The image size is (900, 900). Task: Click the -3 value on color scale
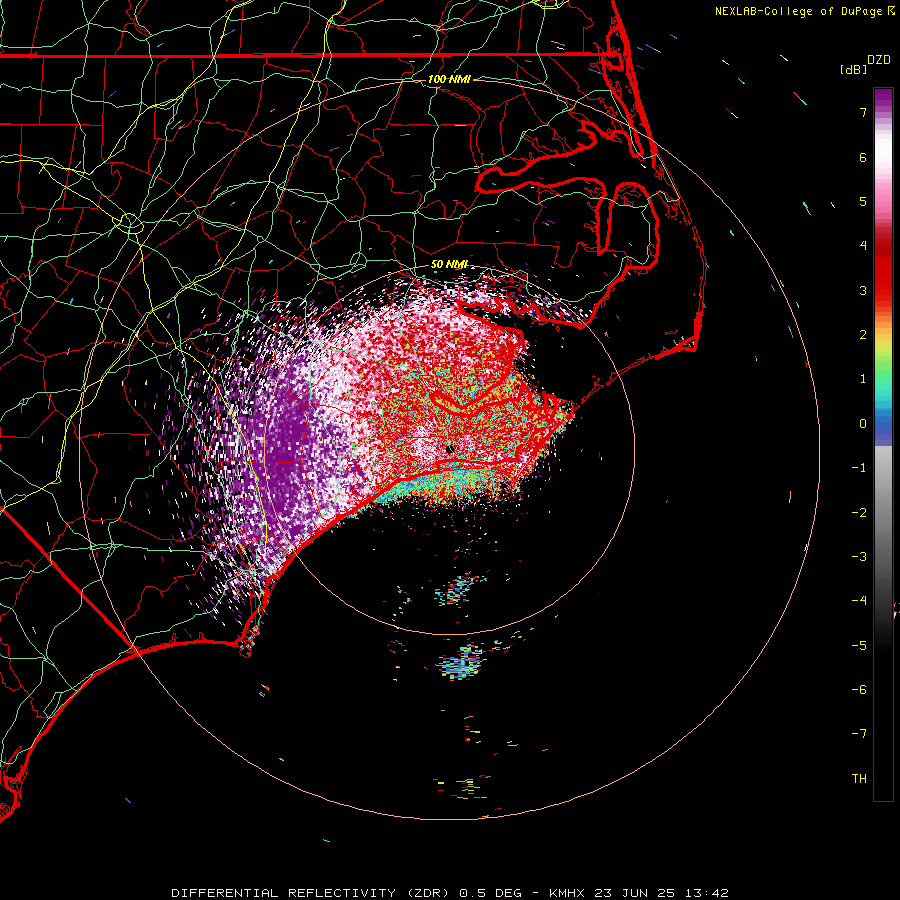coord(859,557)
